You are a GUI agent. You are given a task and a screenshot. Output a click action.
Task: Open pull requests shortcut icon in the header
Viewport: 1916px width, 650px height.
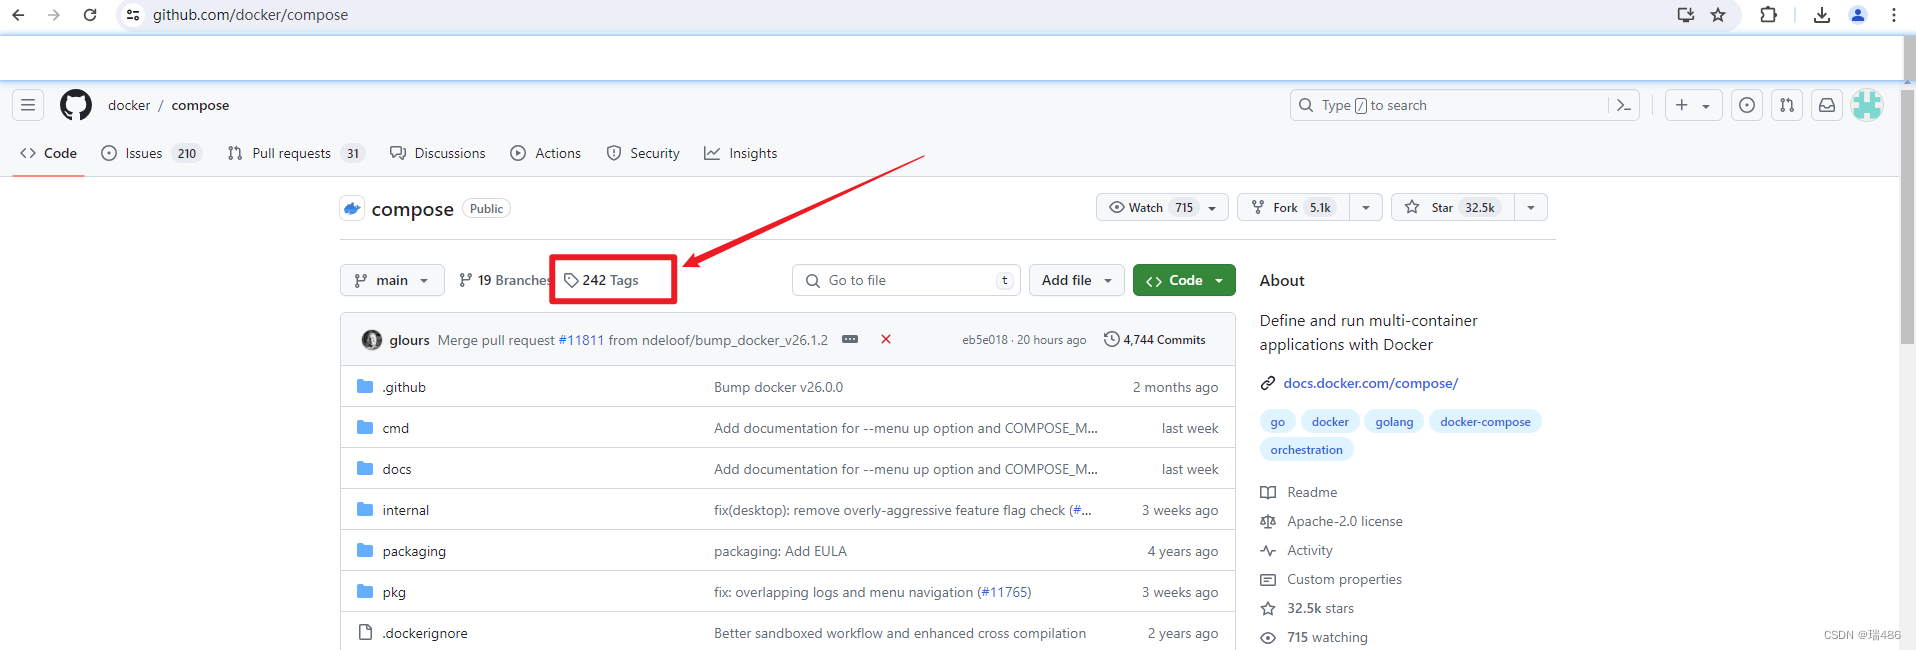pos(1787,105)
